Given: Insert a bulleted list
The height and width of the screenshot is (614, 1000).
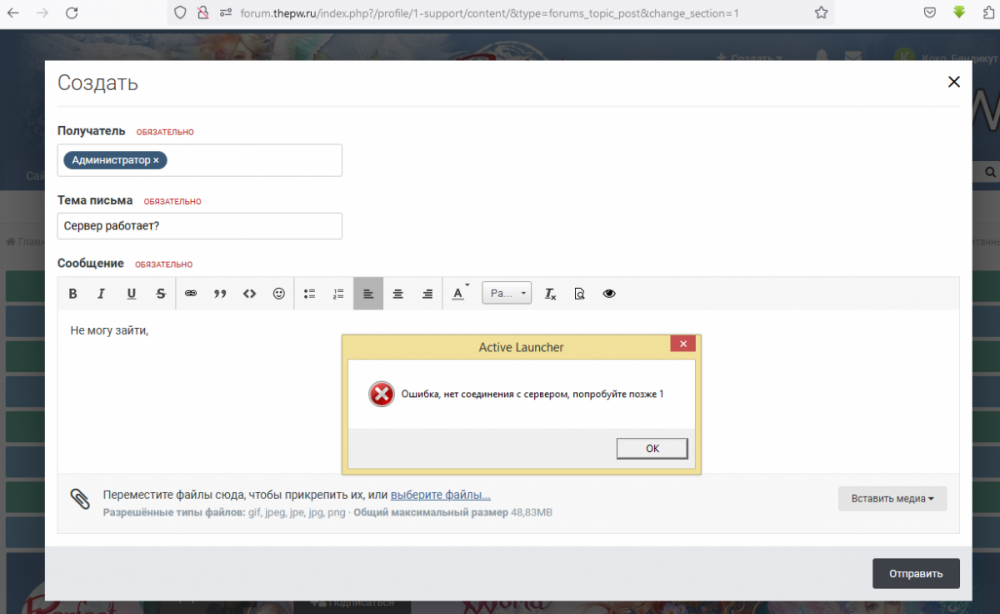Looking at the screenshot, I should coord(309,293).
